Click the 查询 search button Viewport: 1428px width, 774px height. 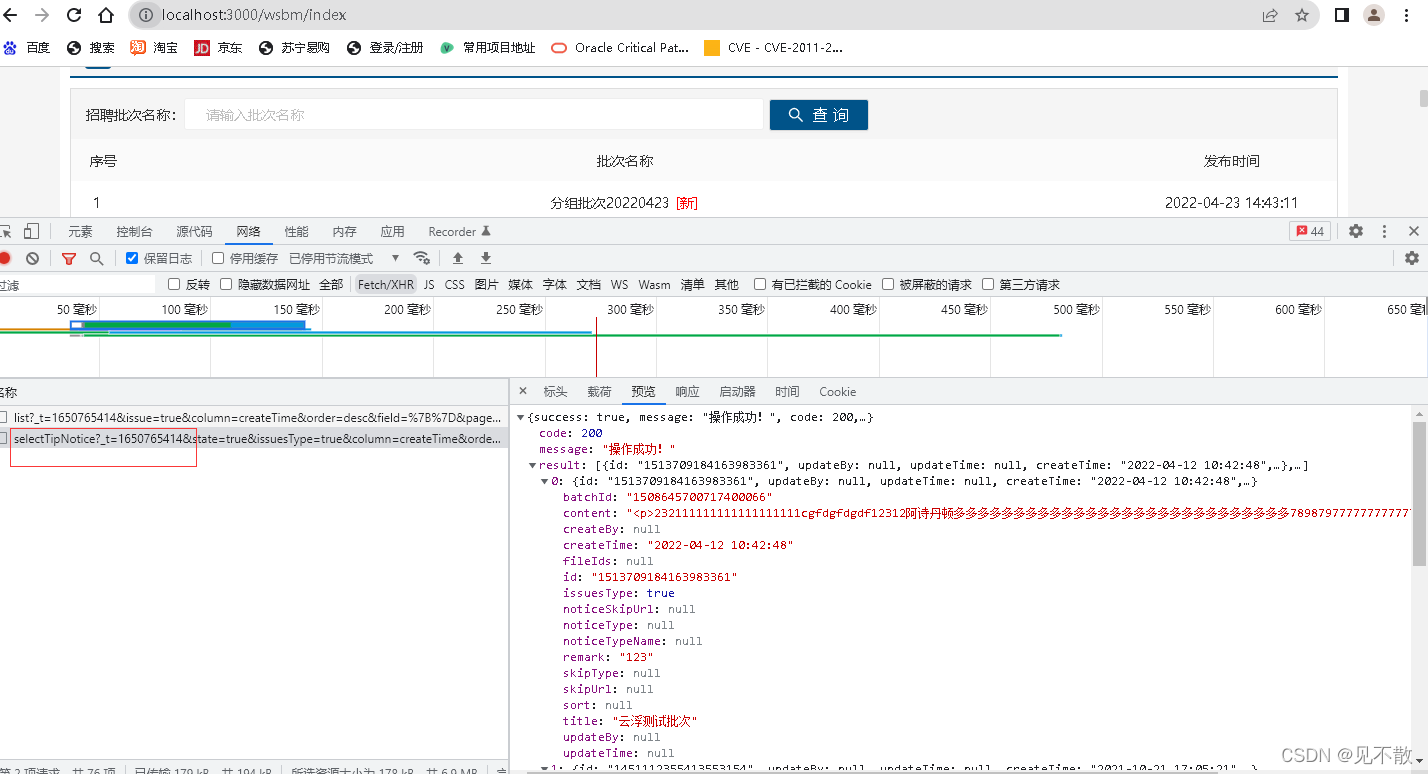point(818,115)
